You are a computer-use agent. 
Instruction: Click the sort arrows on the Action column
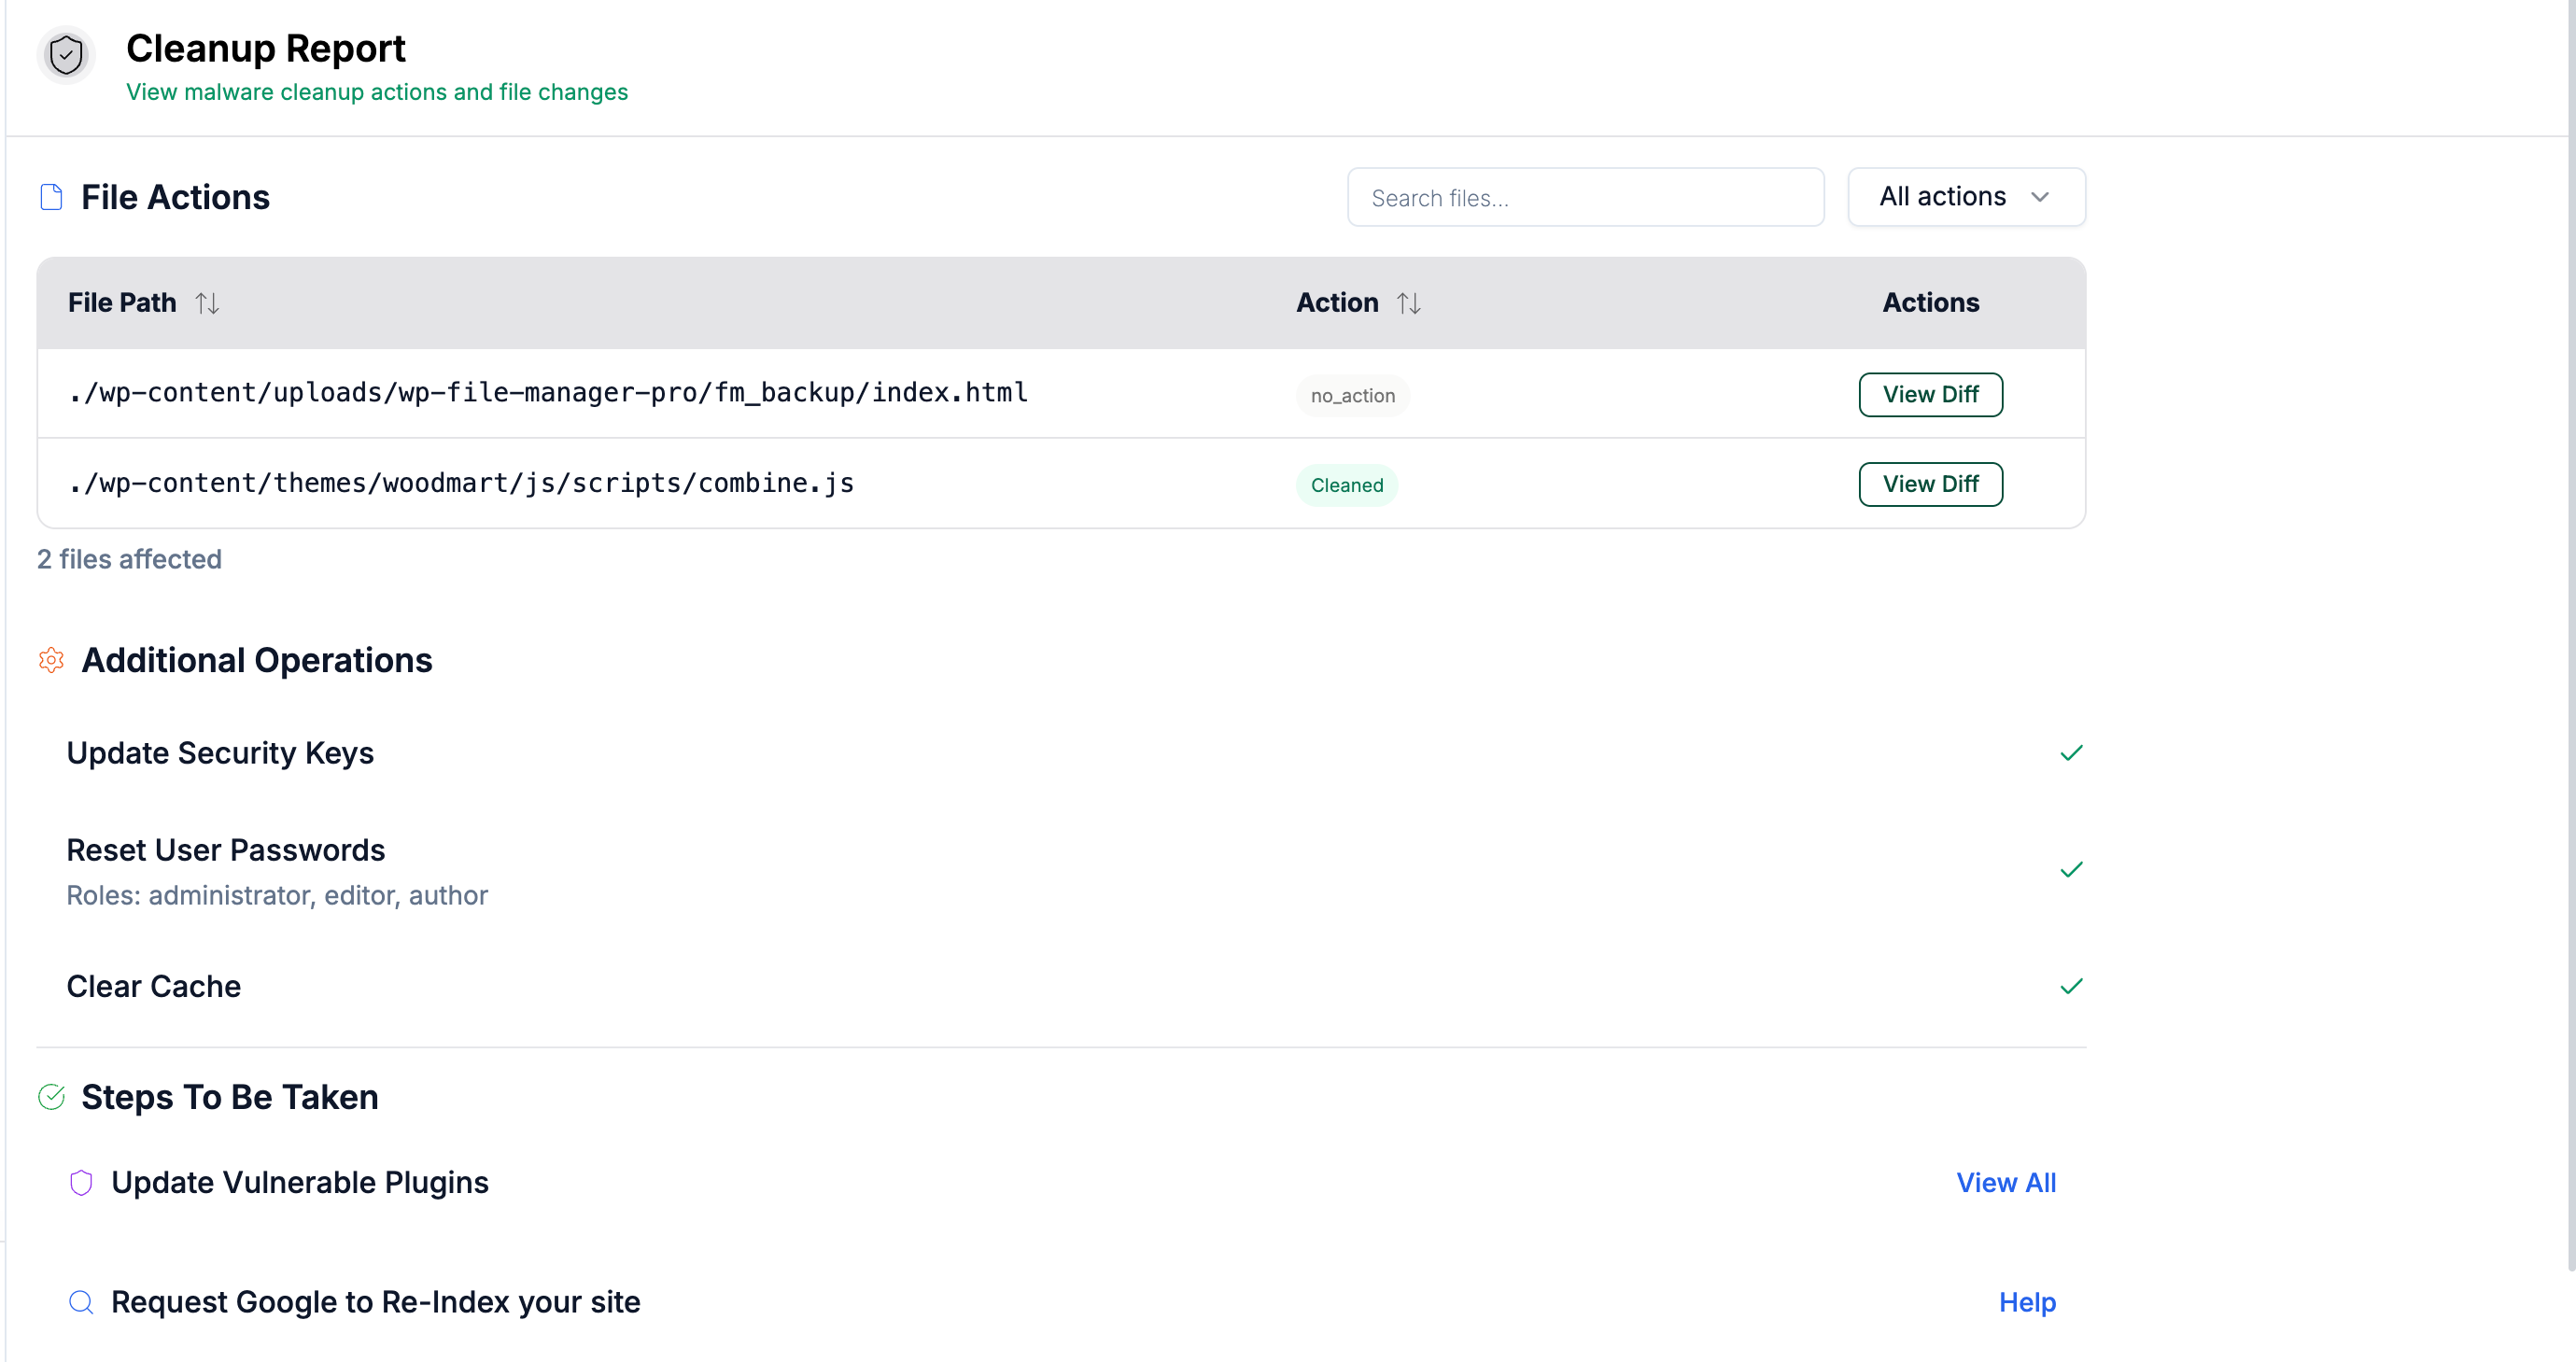[x=1410, y=302]
